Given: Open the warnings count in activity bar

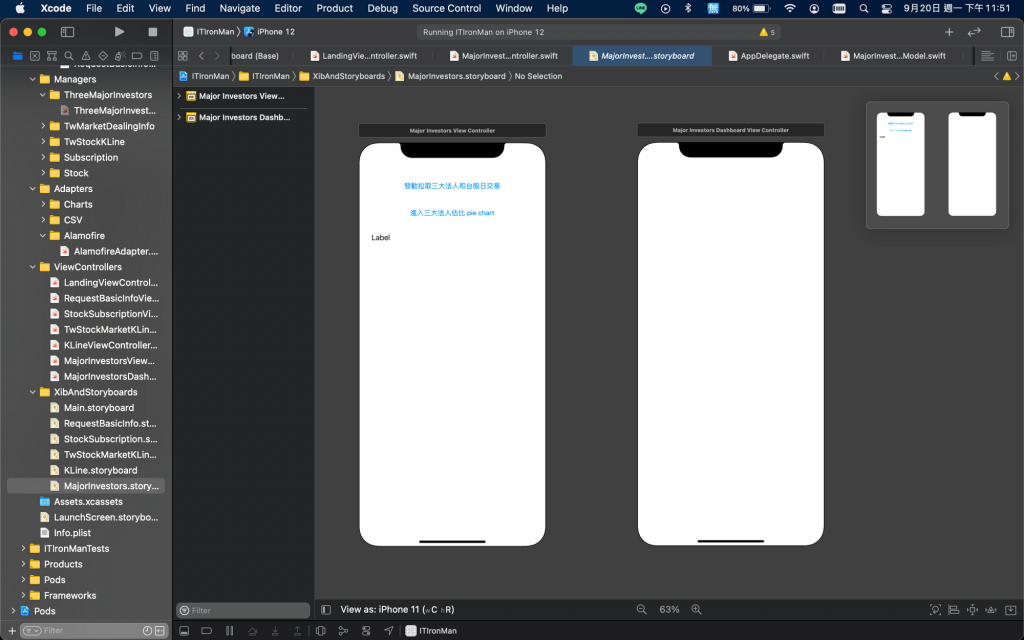Looking at the screenshot, I should coord(767,32).
